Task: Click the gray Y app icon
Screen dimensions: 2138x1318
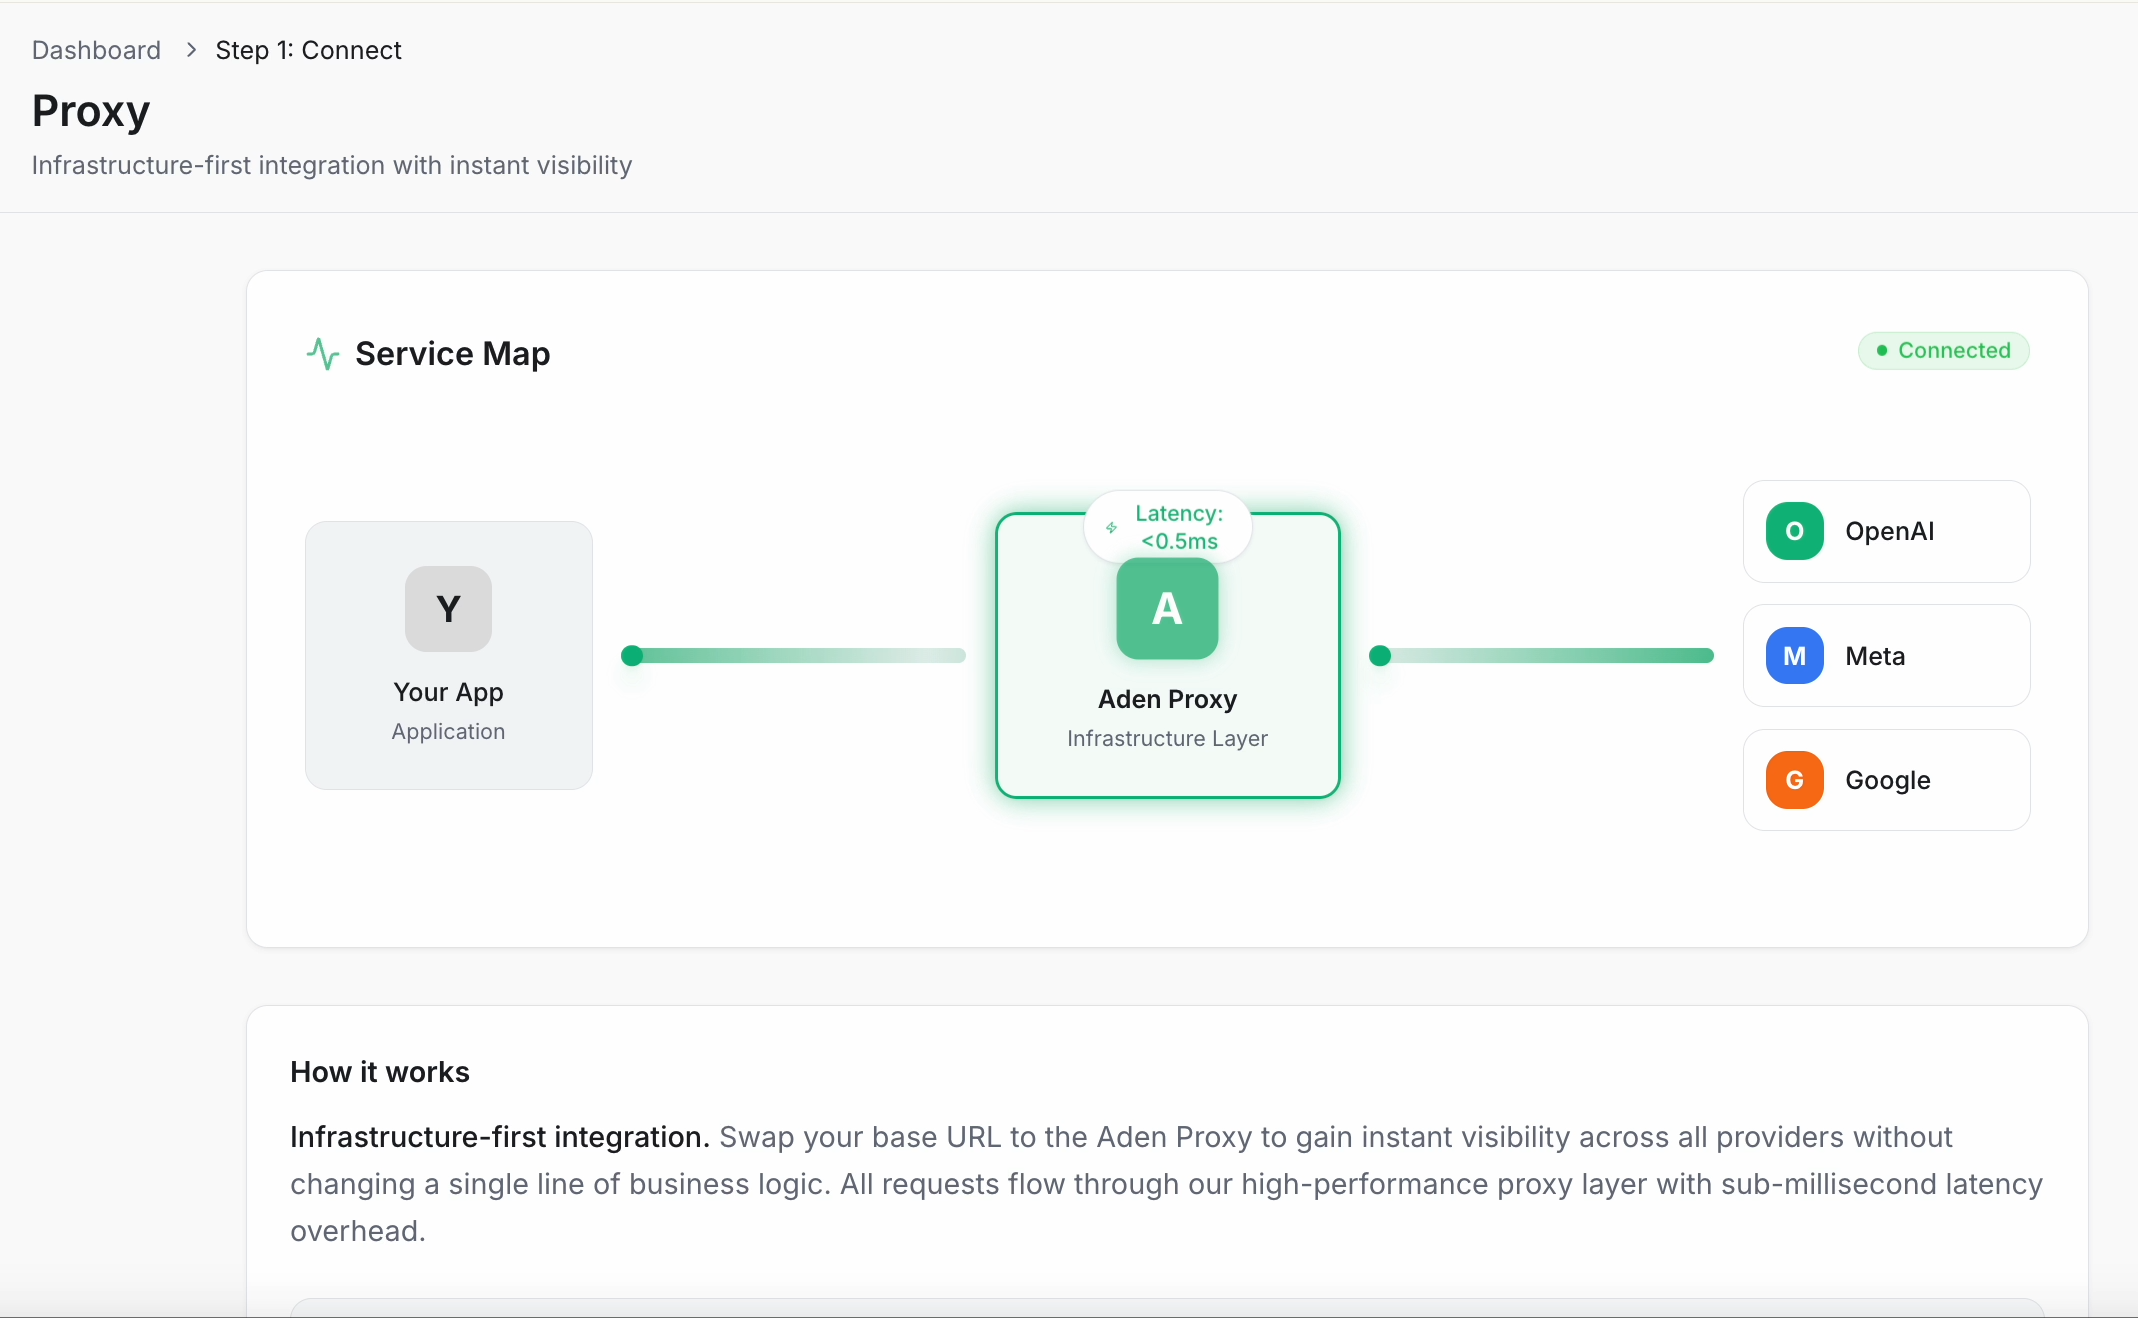Action: [x=448, y=609]
